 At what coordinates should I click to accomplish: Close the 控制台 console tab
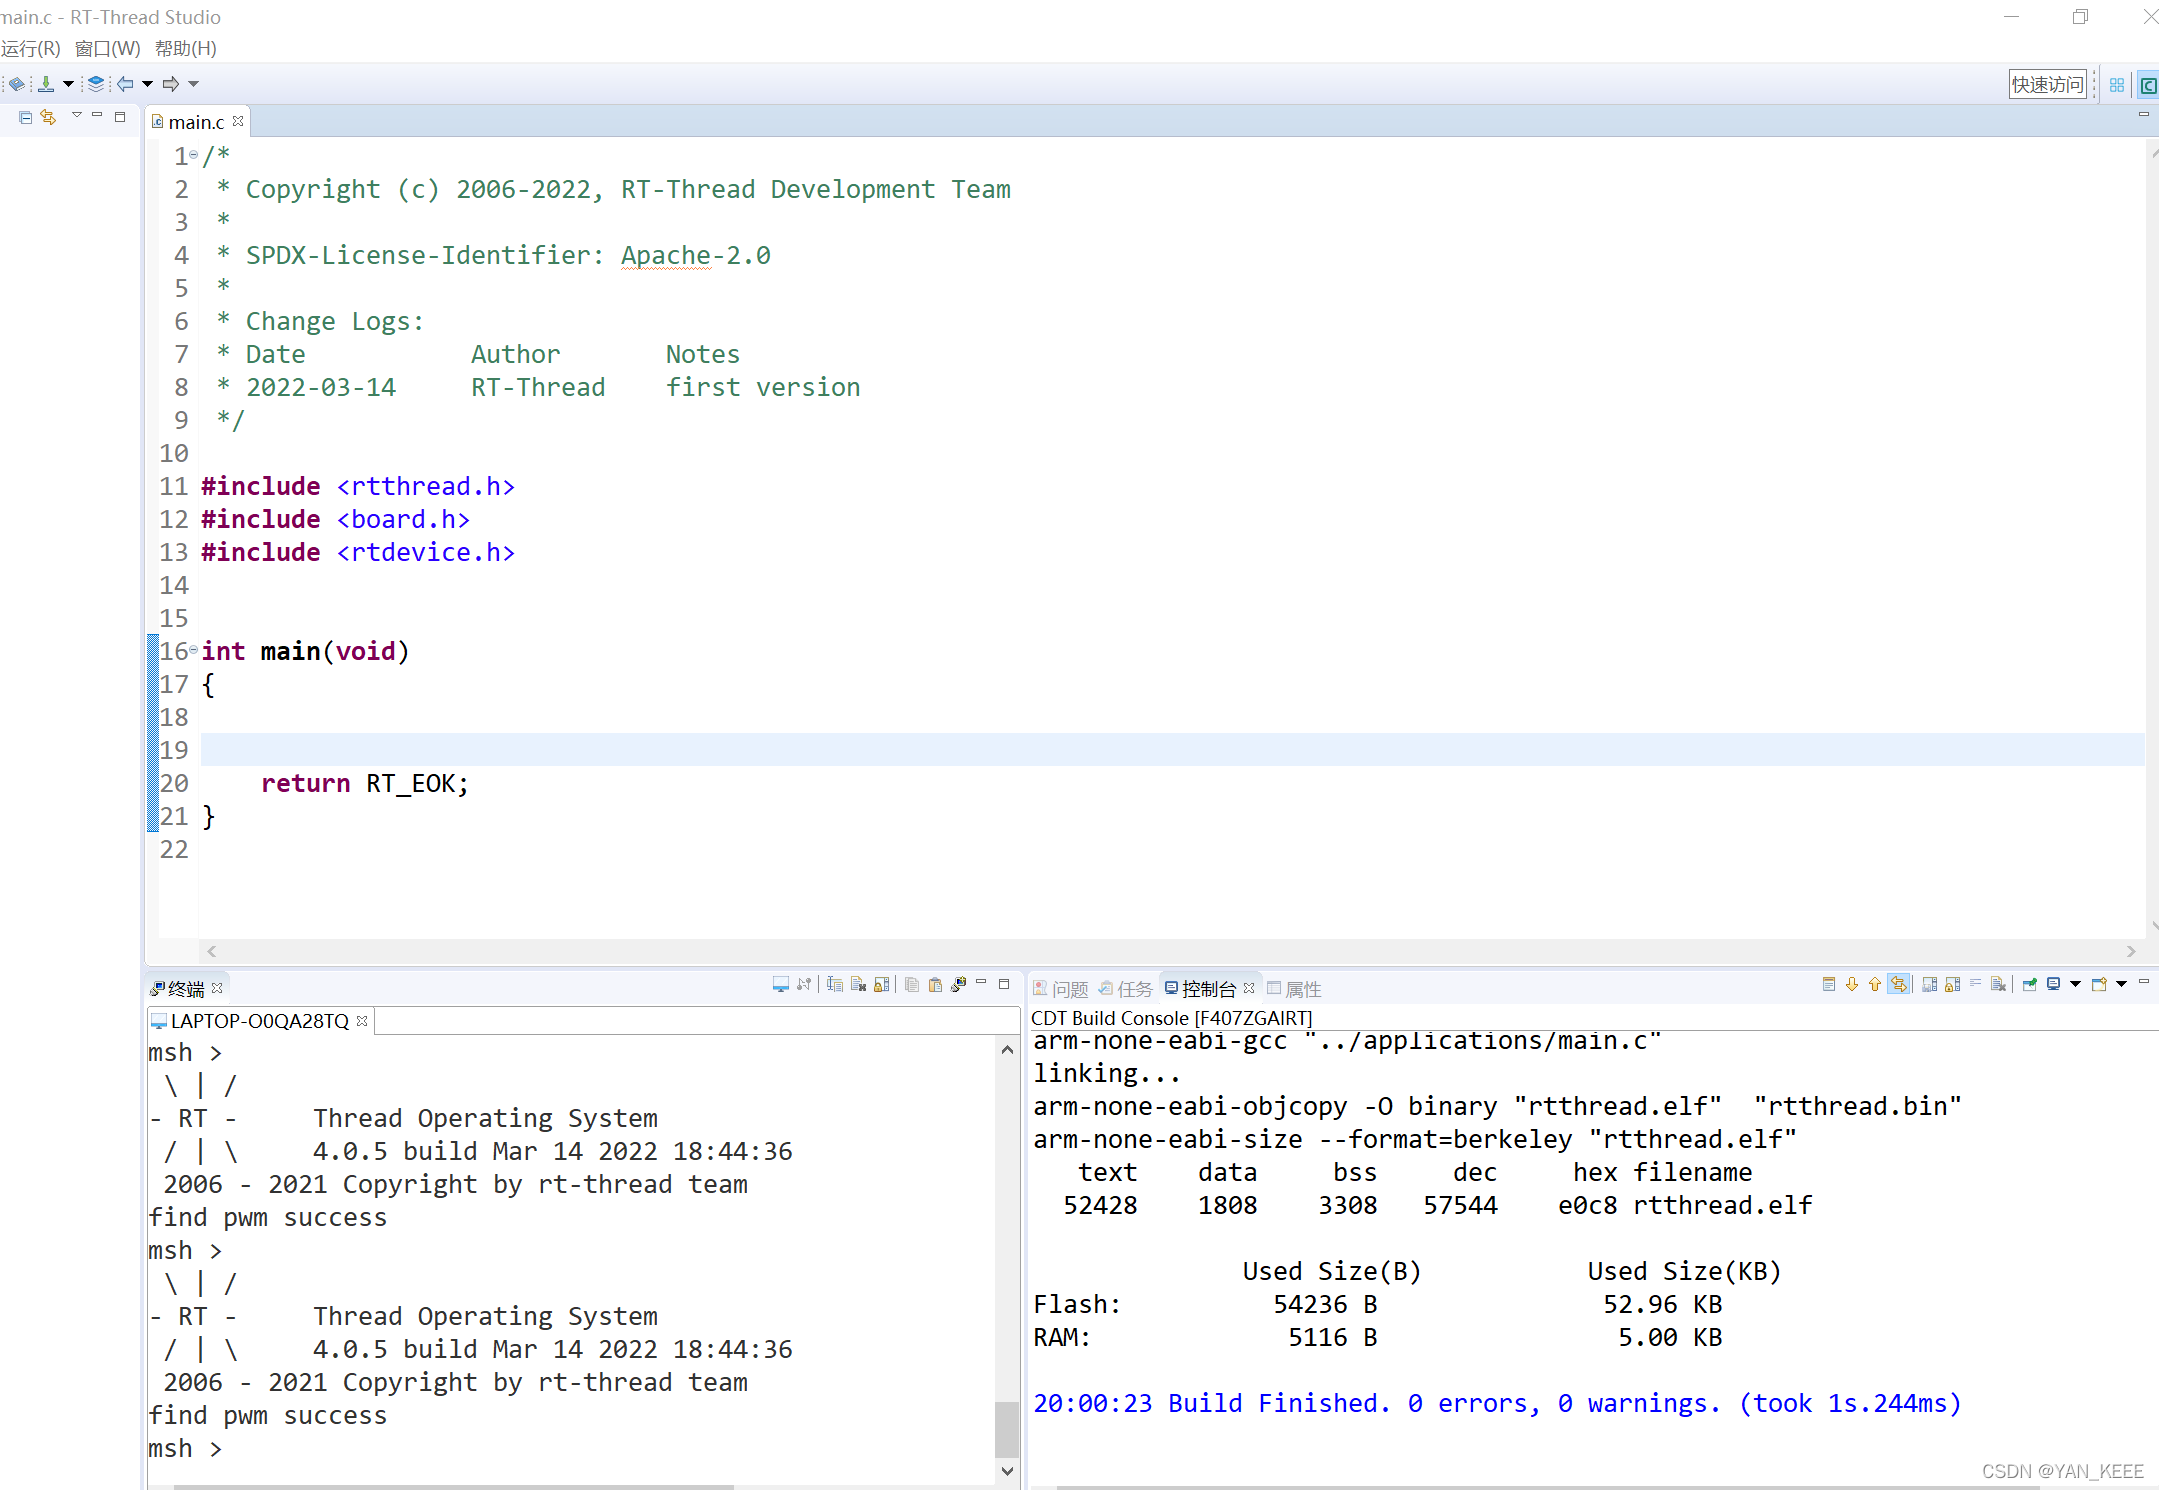point(1249,988)
